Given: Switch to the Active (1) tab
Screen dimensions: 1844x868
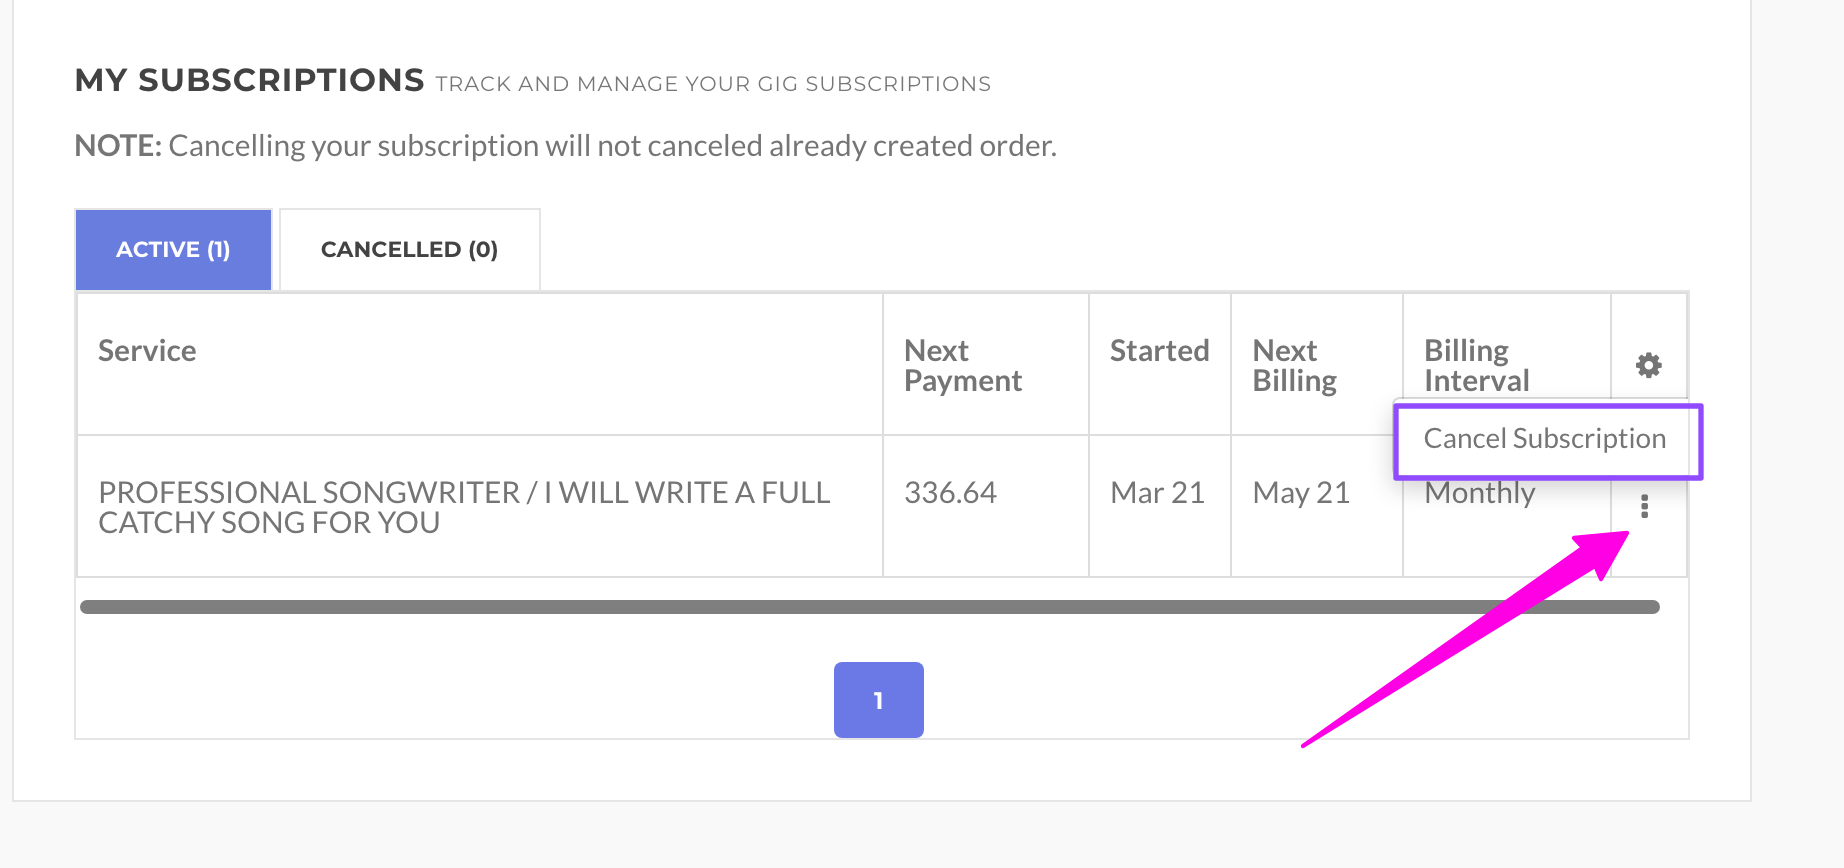Looking at the screenshot, I should [x=173, y=250].
